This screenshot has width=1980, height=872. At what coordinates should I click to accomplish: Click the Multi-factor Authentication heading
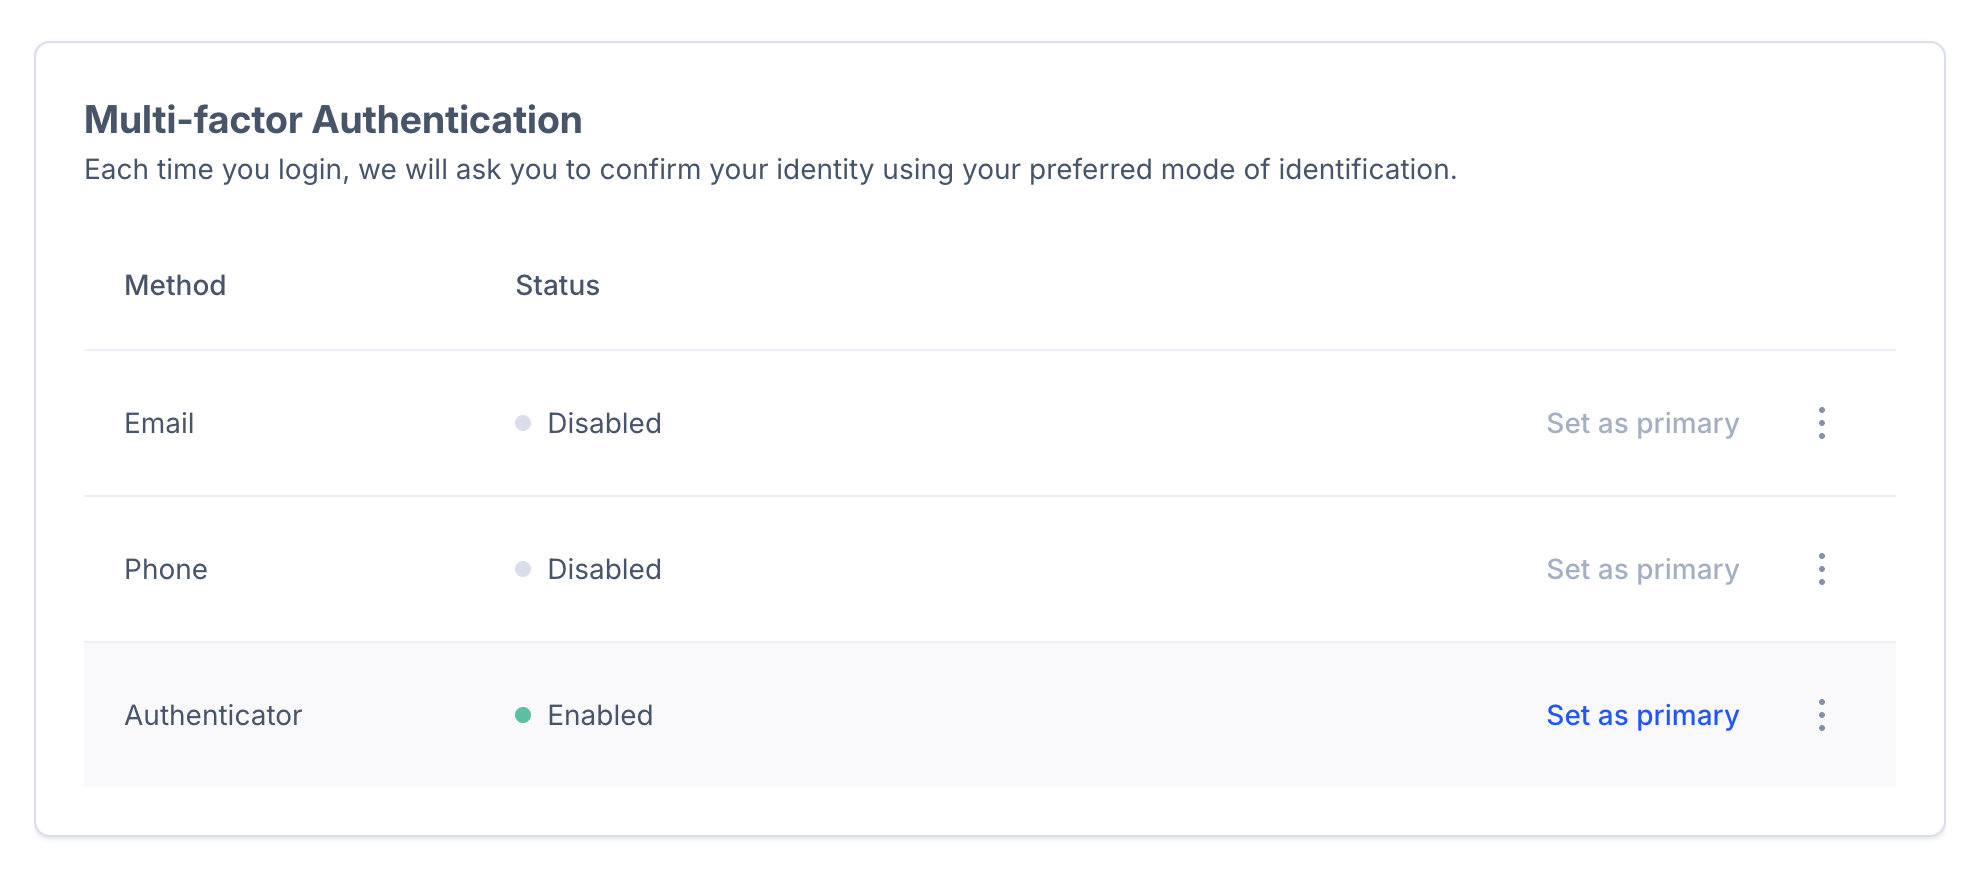[333, 120]
